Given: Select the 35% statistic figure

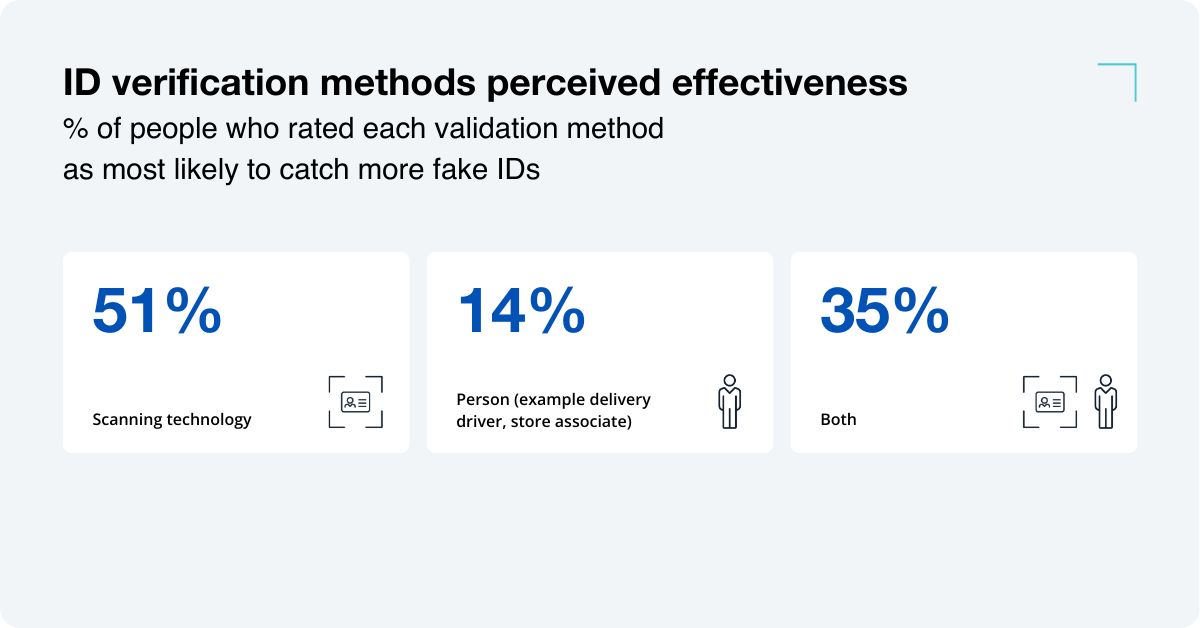Looking at the screenshot, I should [x=885, y=311].
